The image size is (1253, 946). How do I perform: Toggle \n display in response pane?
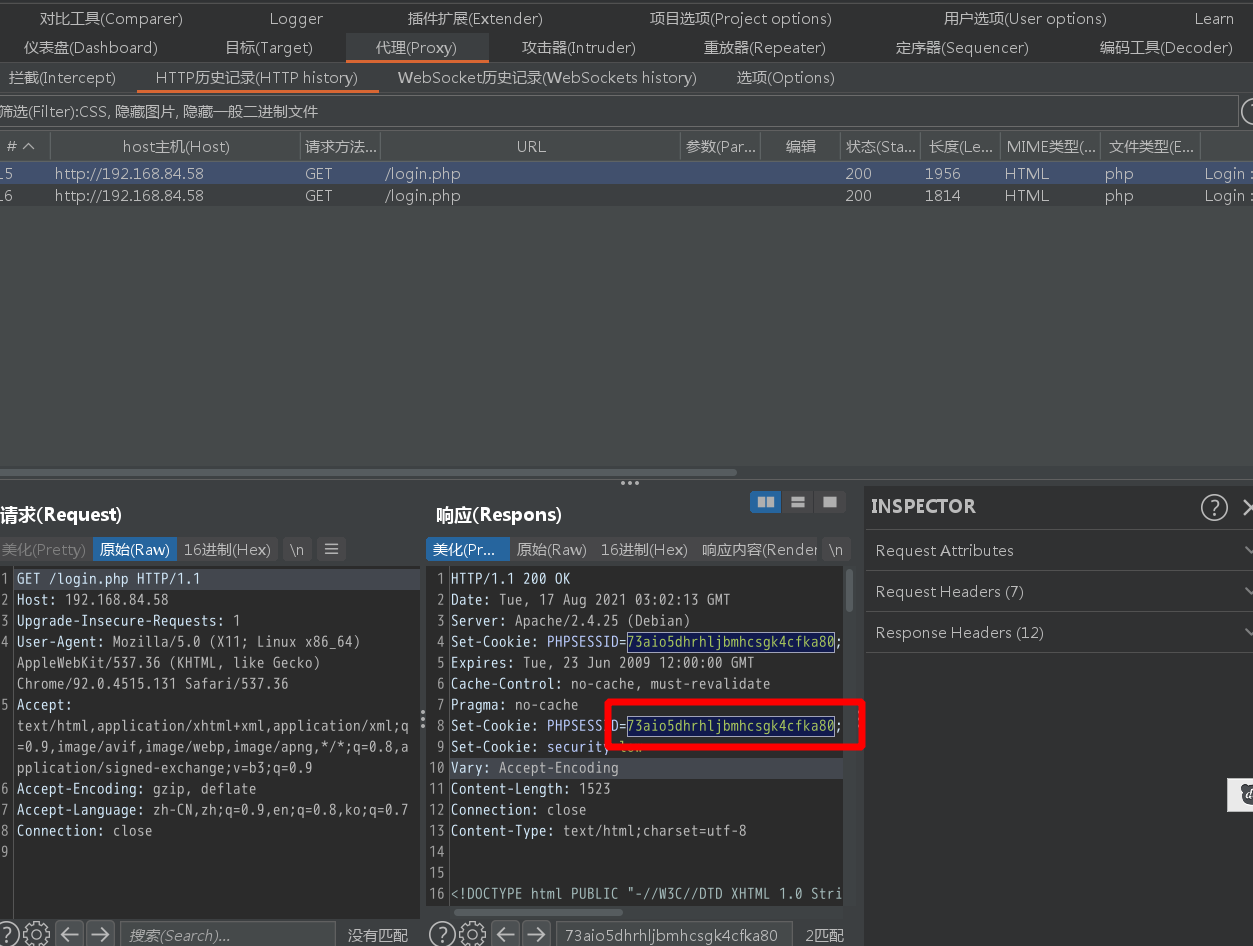pos(836,549)
